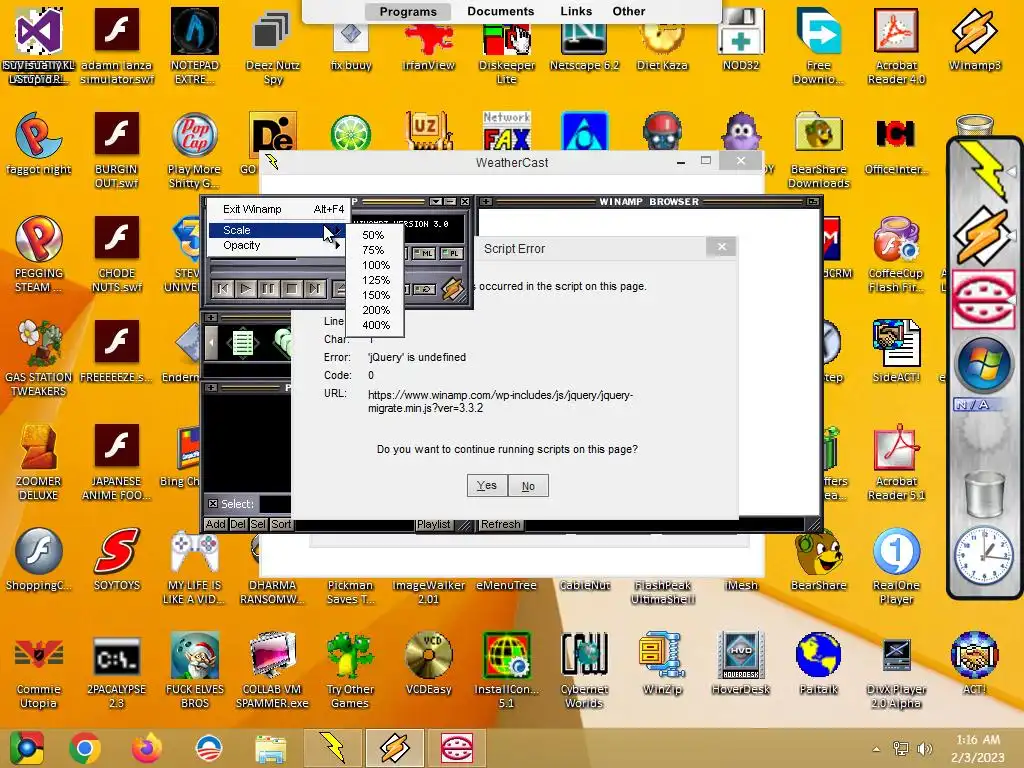Open Cybernet Worlds desktop icon

584,670
